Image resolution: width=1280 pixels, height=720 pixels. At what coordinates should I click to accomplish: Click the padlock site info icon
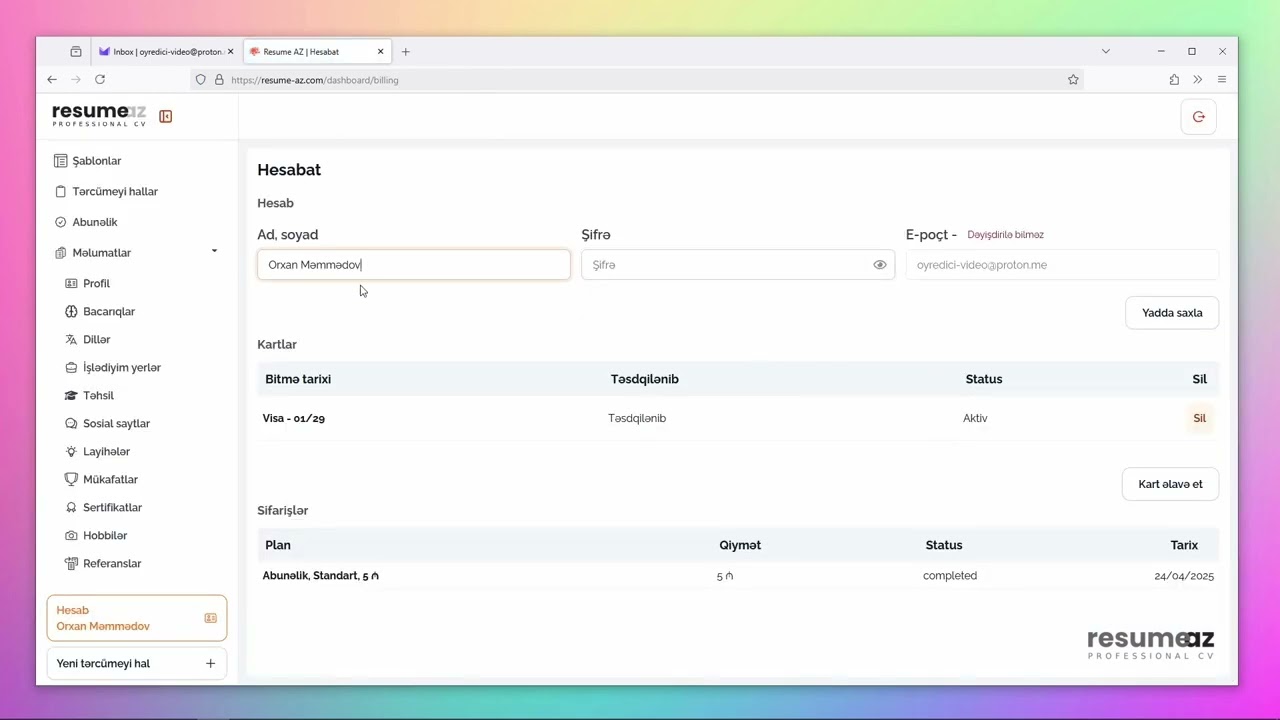click(x=219, y=80)
